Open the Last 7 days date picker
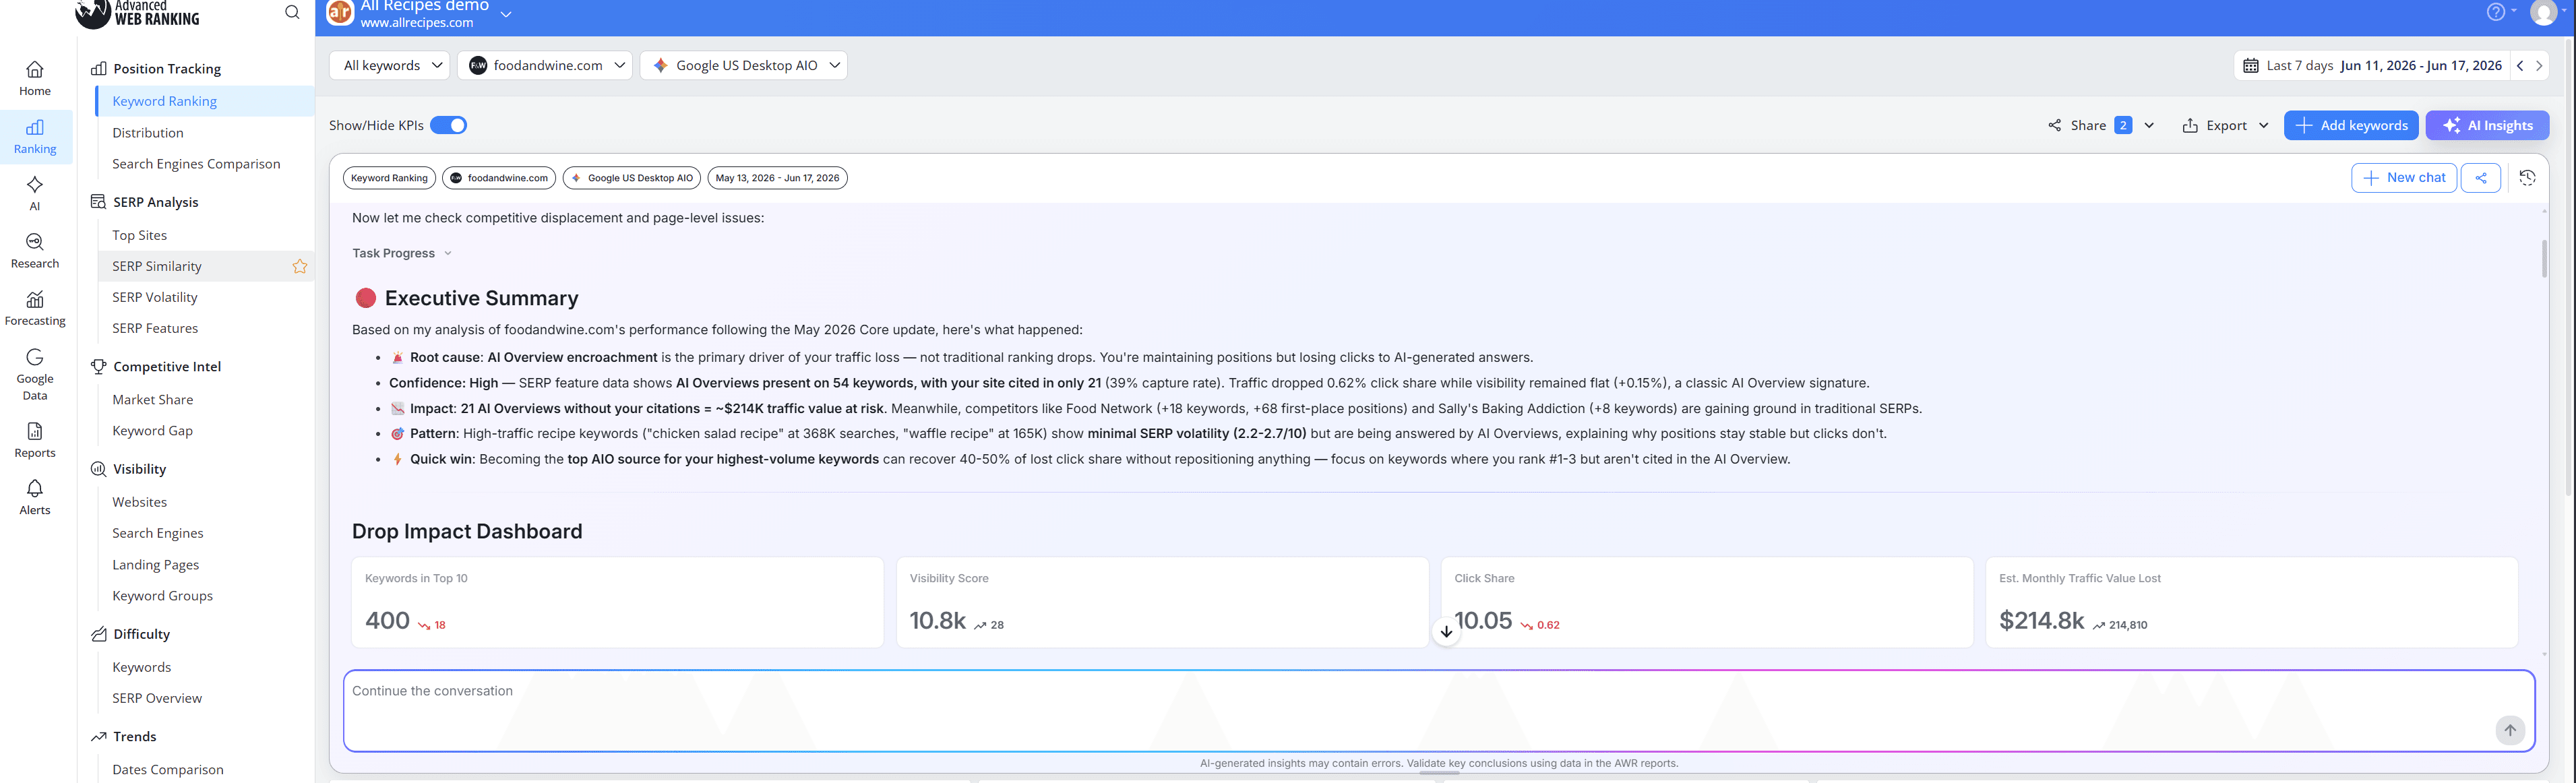The image size is (2576, 783). pyautogui.click(x=2372, y=65)
